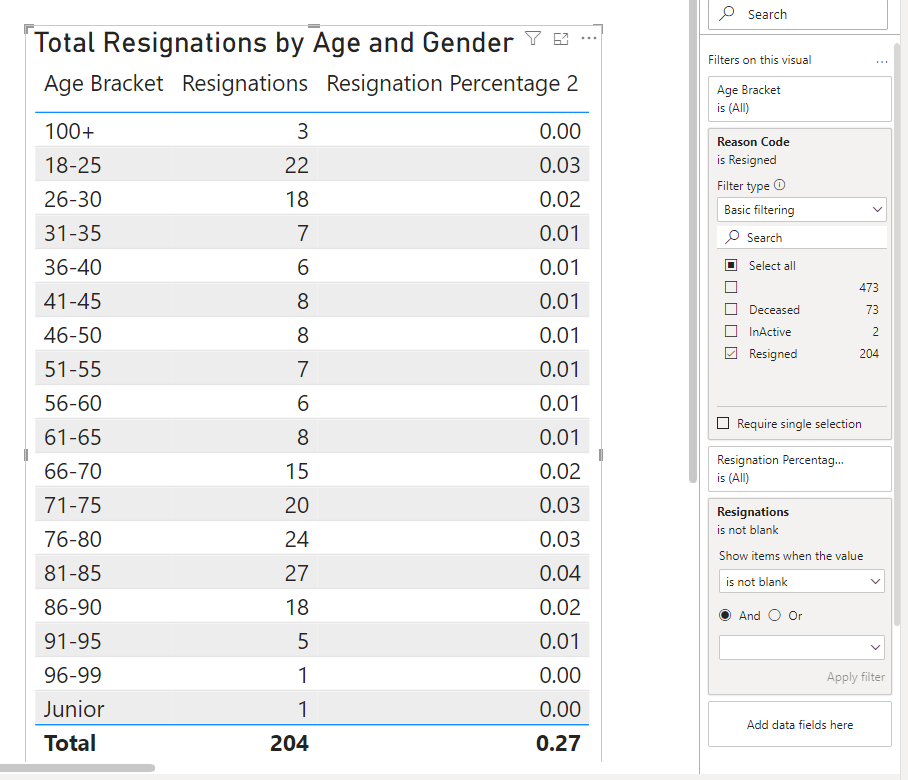Click the Add data fields here well

799,724
